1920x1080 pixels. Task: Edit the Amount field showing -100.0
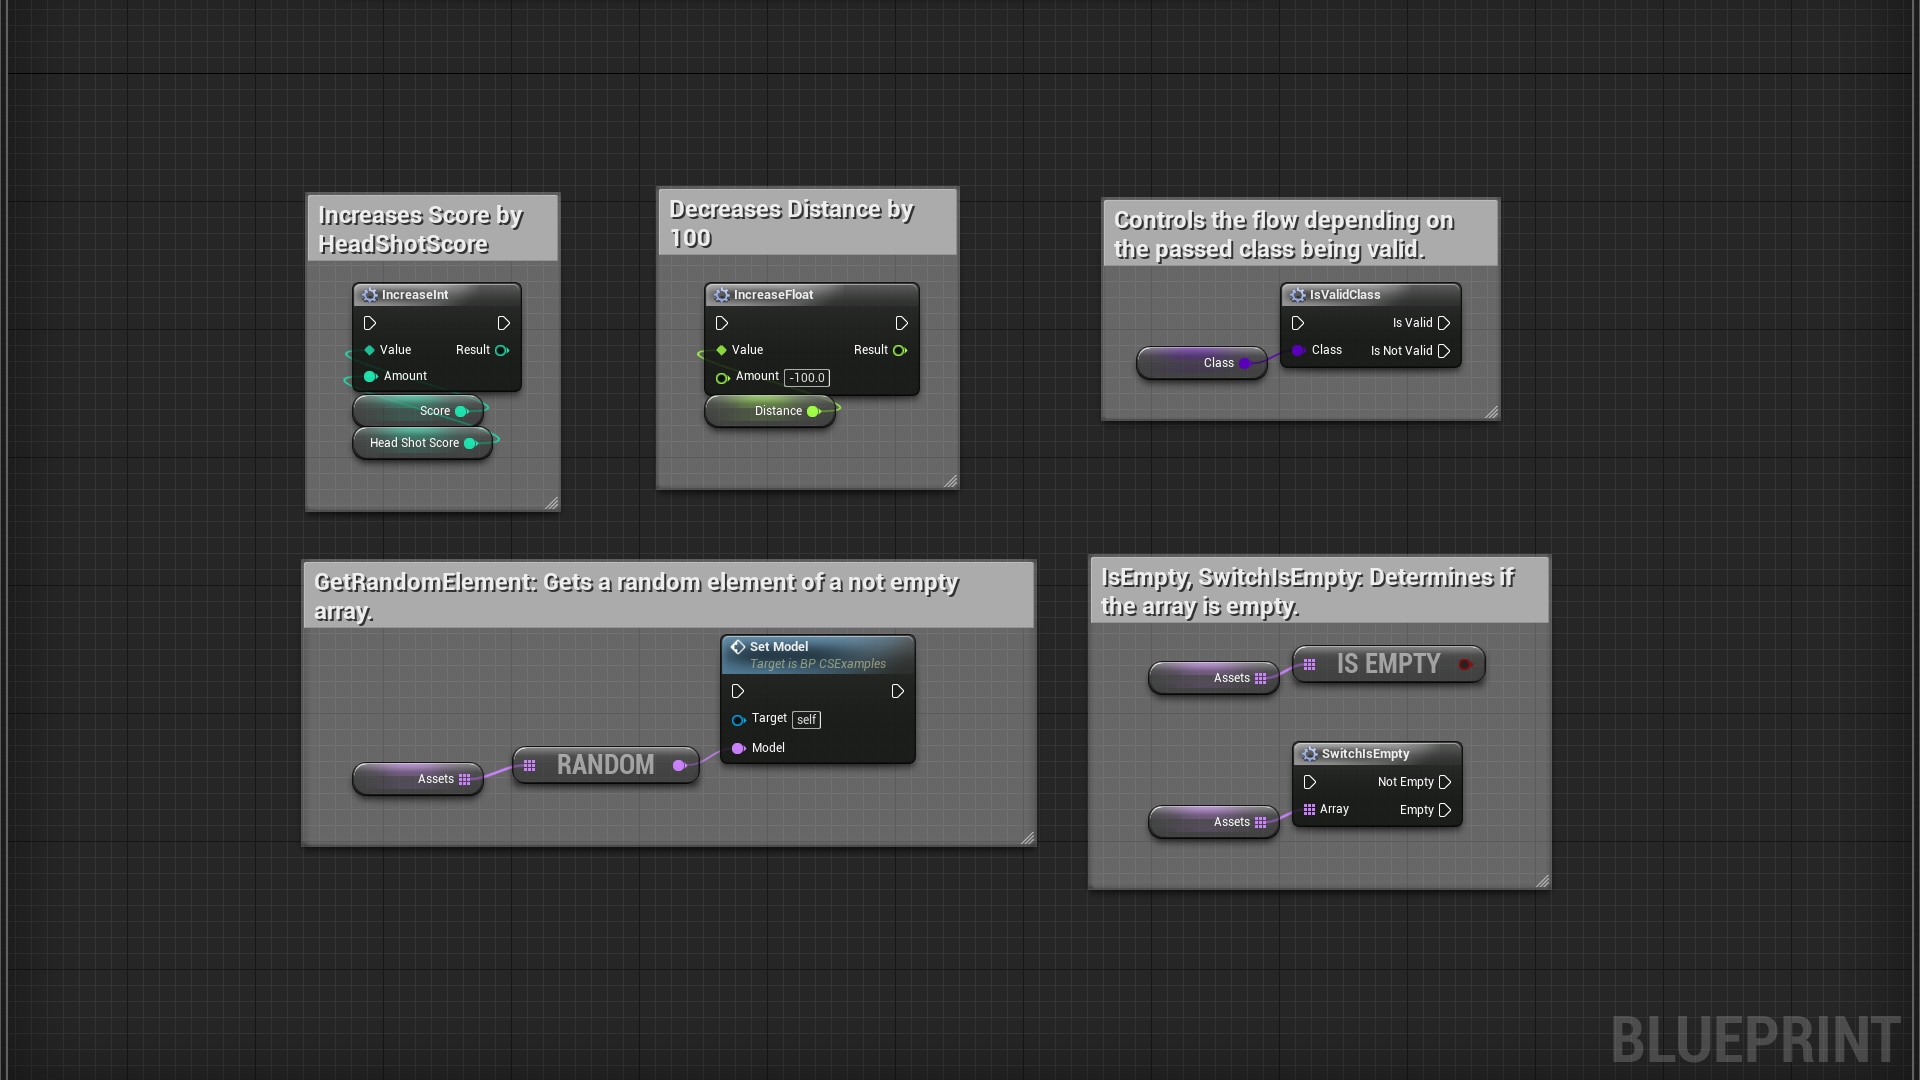pos(805,377)
